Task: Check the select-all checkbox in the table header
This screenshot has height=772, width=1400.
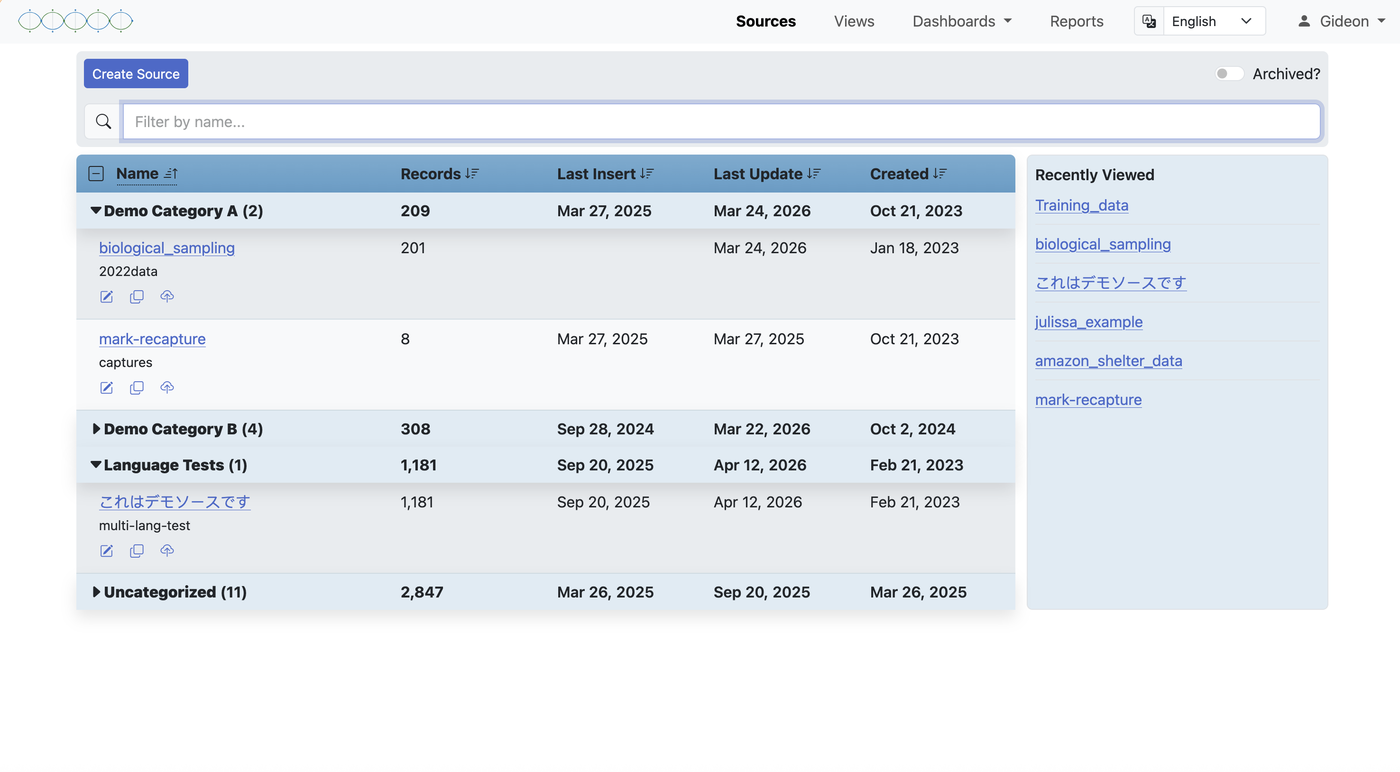Action: tap(96, 173)
